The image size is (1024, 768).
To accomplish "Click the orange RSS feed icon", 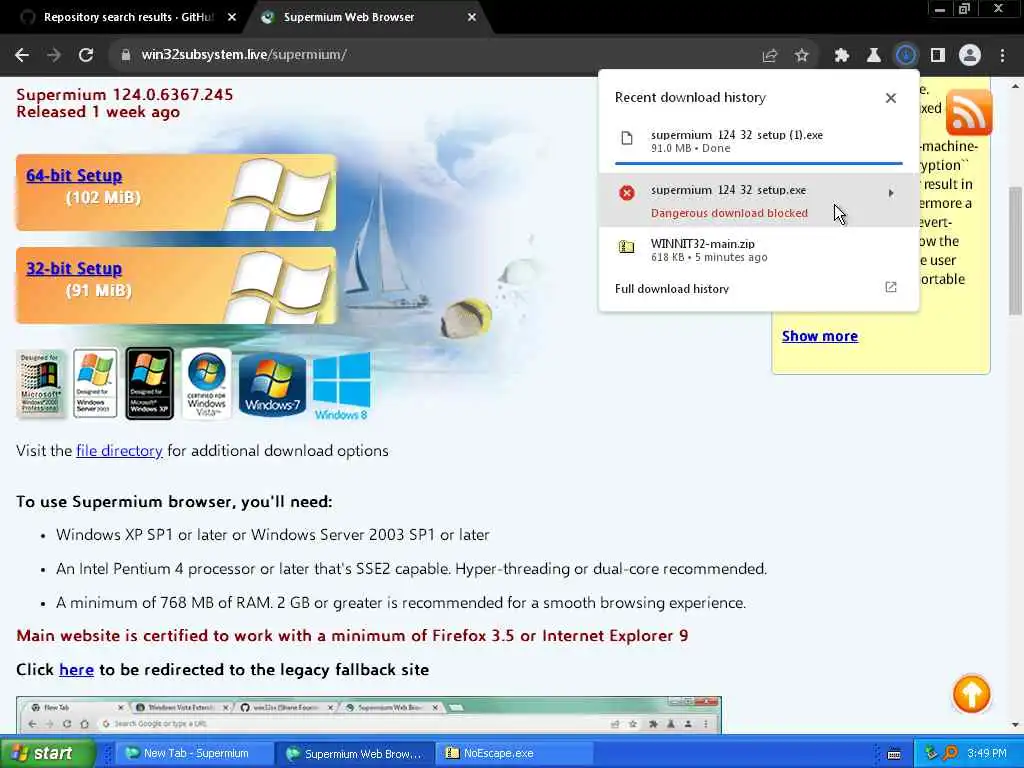I will click(x=968, y=112).
